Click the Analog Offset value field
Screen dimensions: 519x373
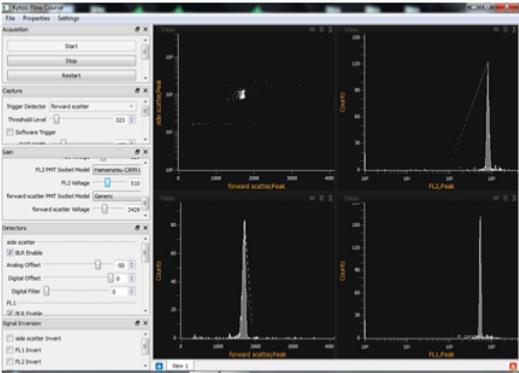pos(121,265)
